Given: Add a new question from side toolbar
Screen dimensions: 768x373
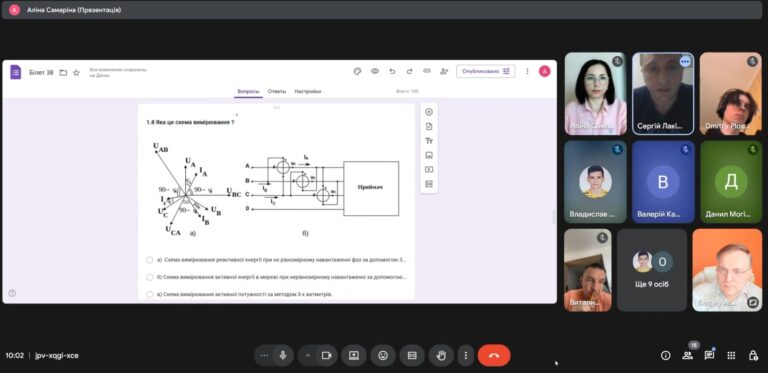Looking at the screenshot, I should point(429,112).
